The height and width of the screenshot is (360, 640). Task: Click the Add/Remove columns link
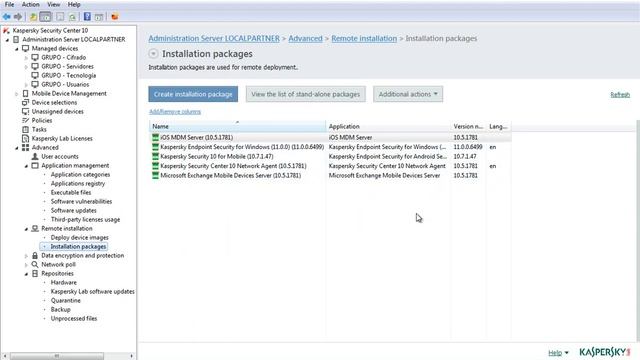coord(175,112)
